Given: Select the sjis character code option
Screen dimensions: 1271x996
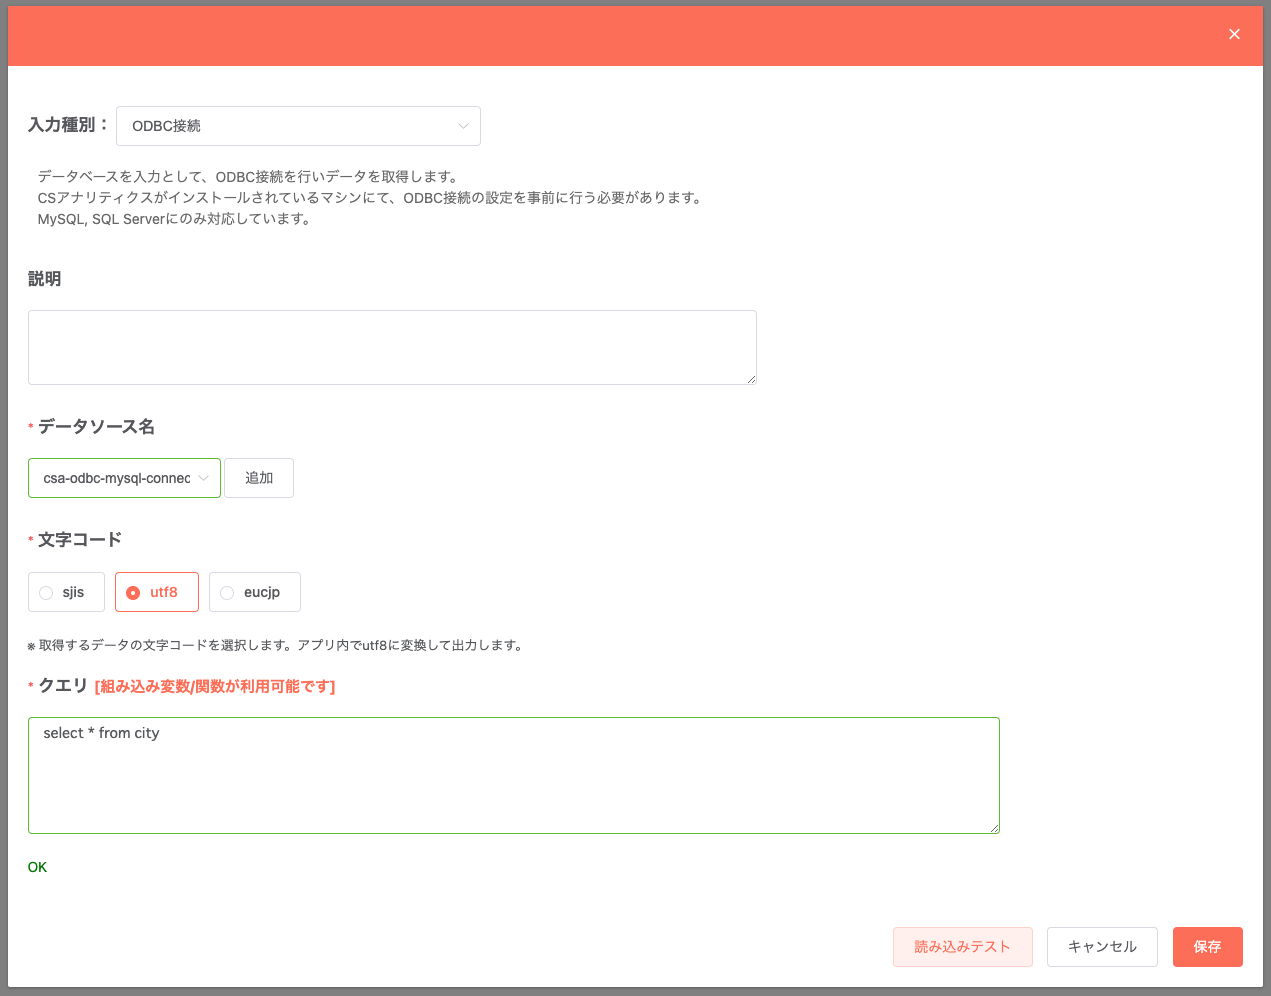Looking at the screenshot, I should (66, 592).
